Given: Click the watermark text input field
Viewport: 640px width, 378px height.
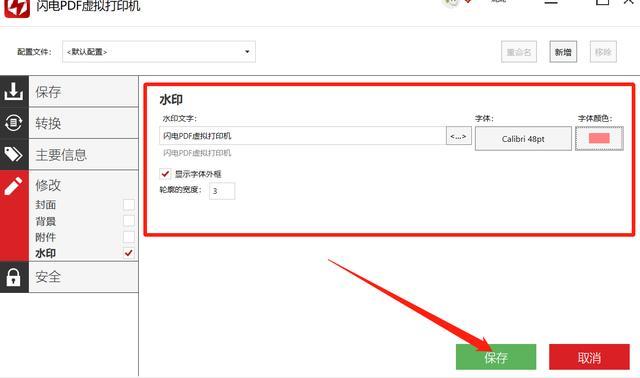Looking at the screenshot, I should pos(302,136).
